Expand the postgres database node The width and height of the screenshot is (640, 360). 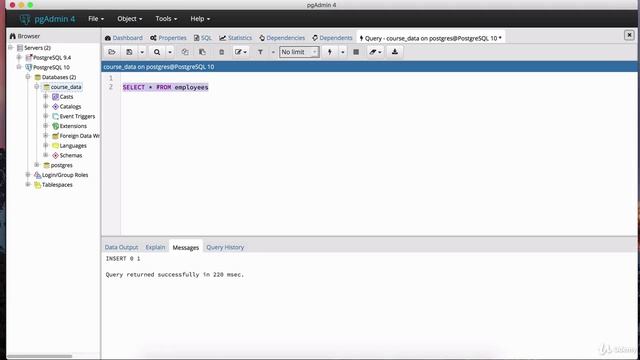[37, 165]
